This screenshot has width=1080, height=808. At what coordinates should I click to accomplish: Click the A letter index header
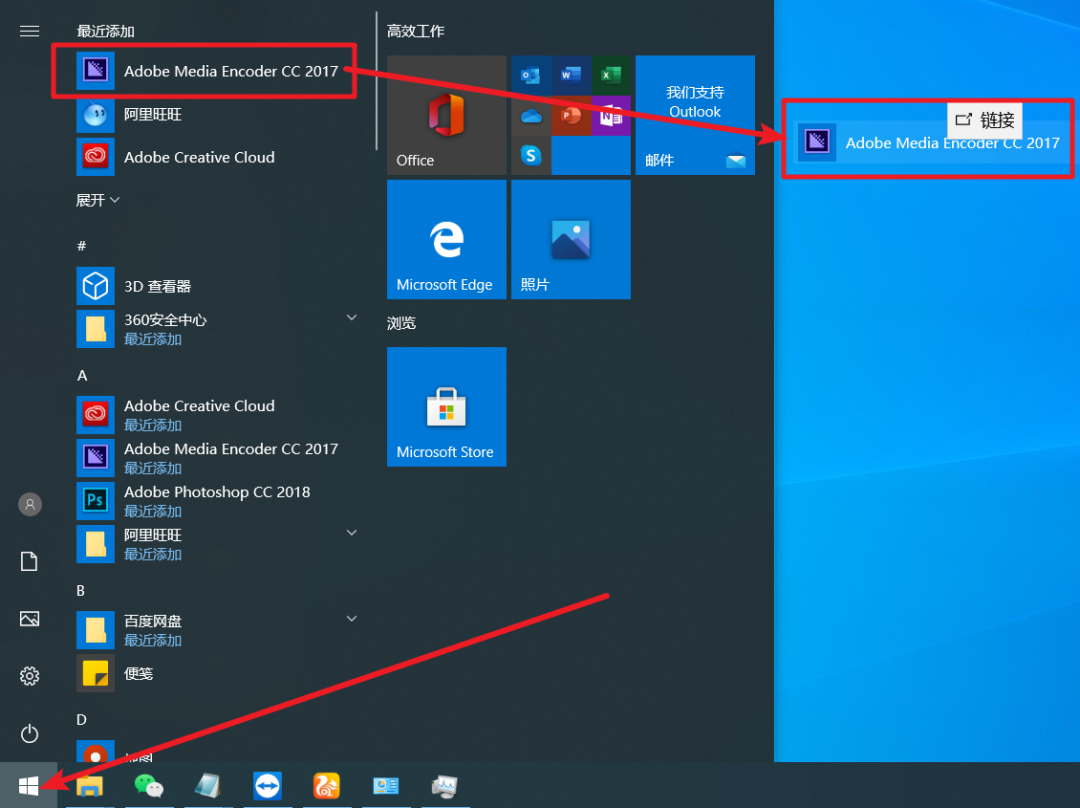point(82,375)
